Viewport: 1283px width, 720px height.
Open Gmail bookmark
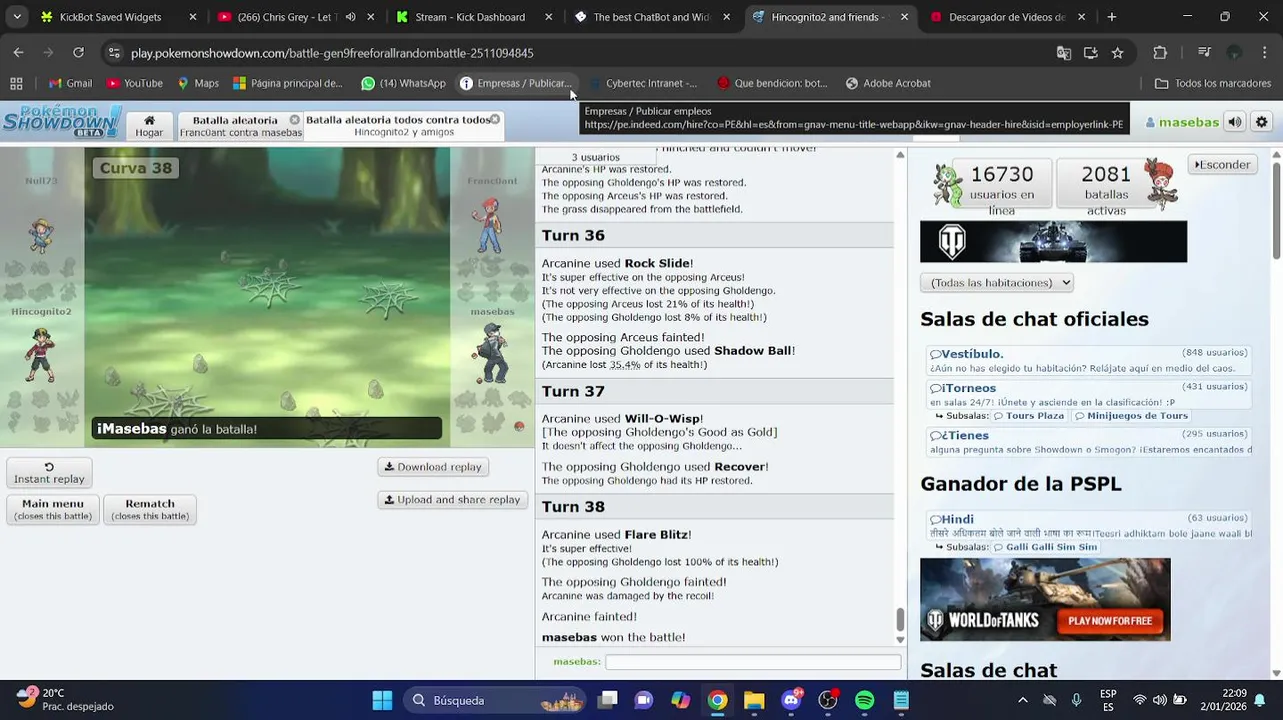point(70,84)
